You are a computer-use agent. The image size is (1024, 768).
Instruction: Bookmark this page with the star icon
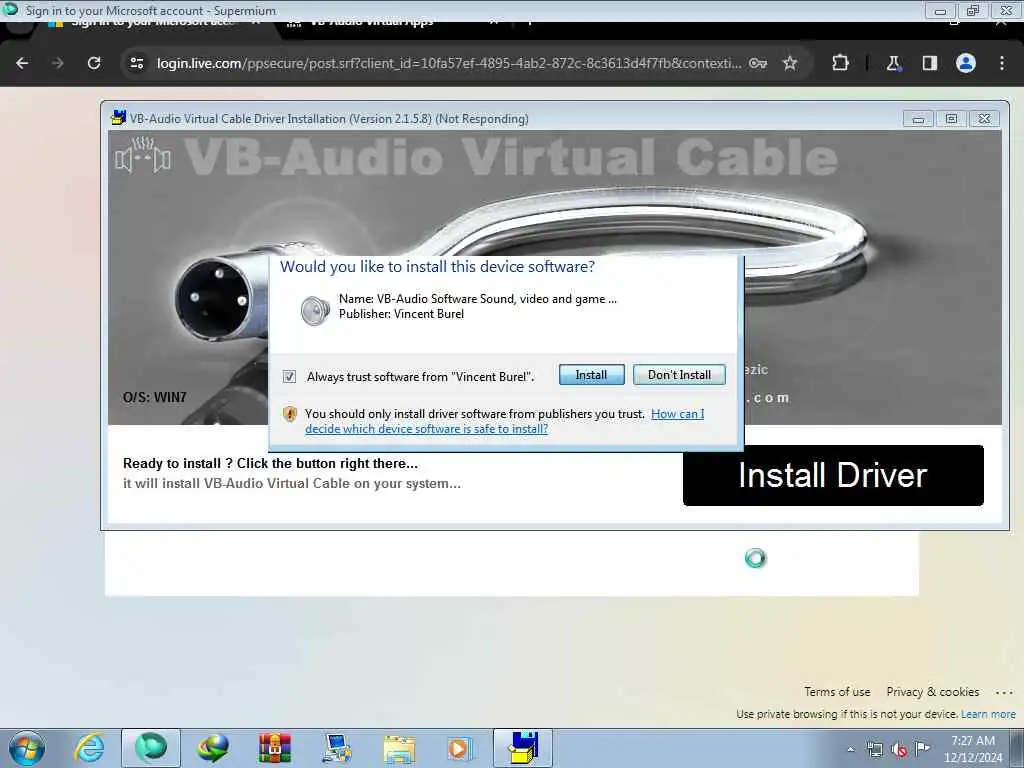790,63
